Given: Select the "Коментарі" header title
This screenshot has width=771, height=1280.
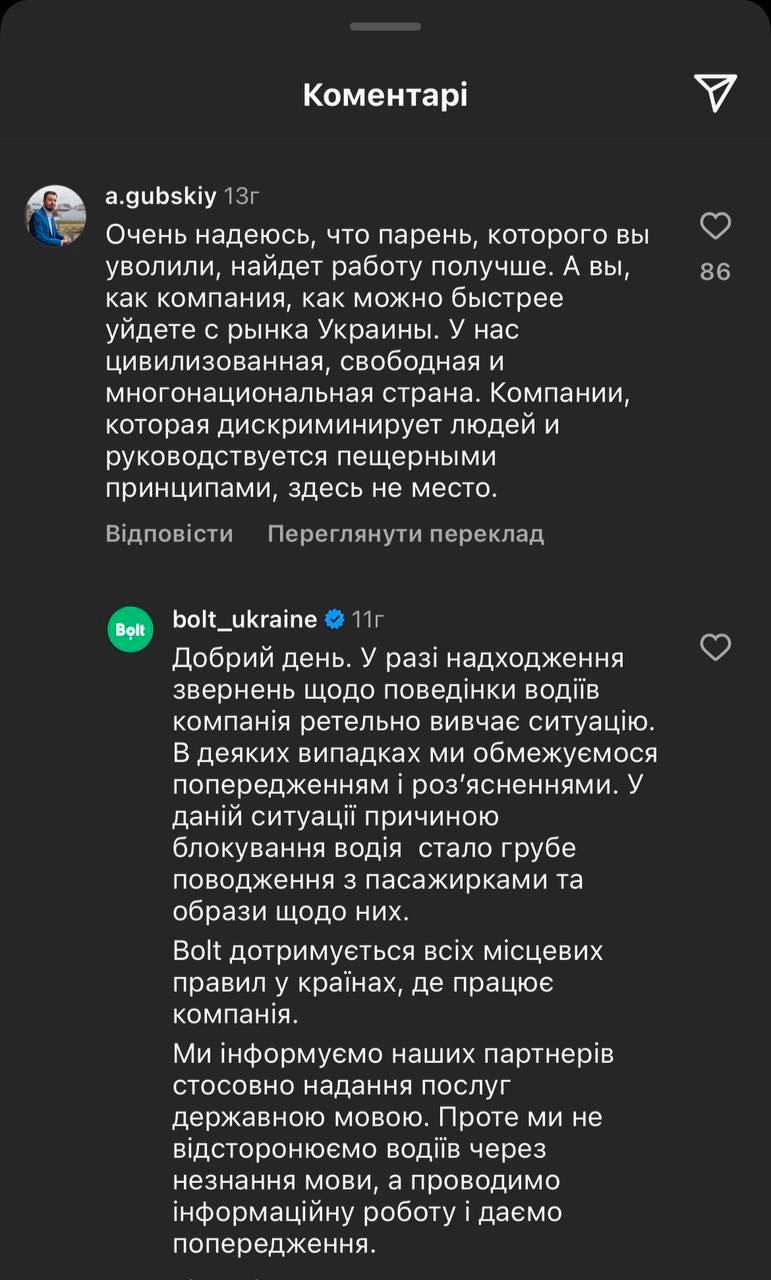Looking at the screenshot, I should [384, 93].
